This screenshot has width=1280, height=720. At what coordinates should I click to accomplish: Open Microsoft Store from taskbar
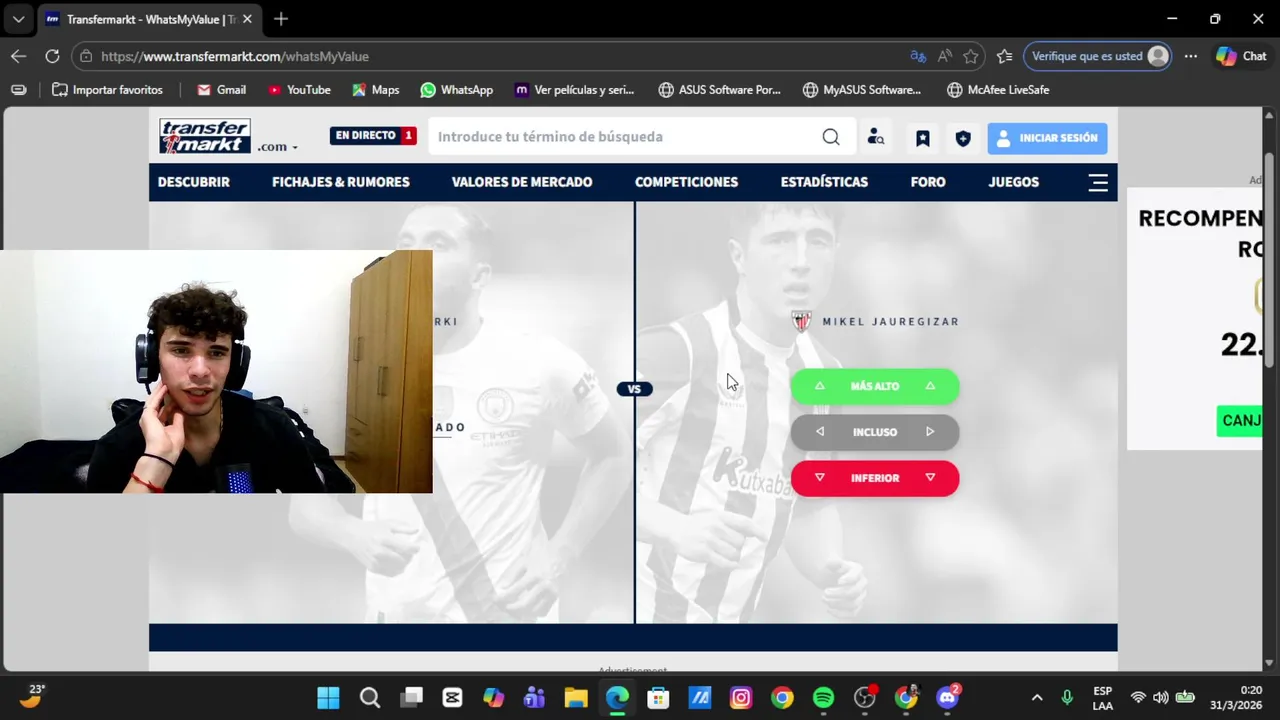point(658,698)
